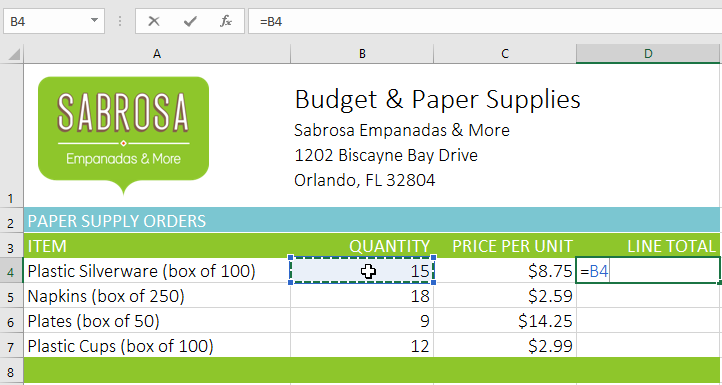722x385 pixels.
Task: Select row 7 header
Action: coord(12,346)
